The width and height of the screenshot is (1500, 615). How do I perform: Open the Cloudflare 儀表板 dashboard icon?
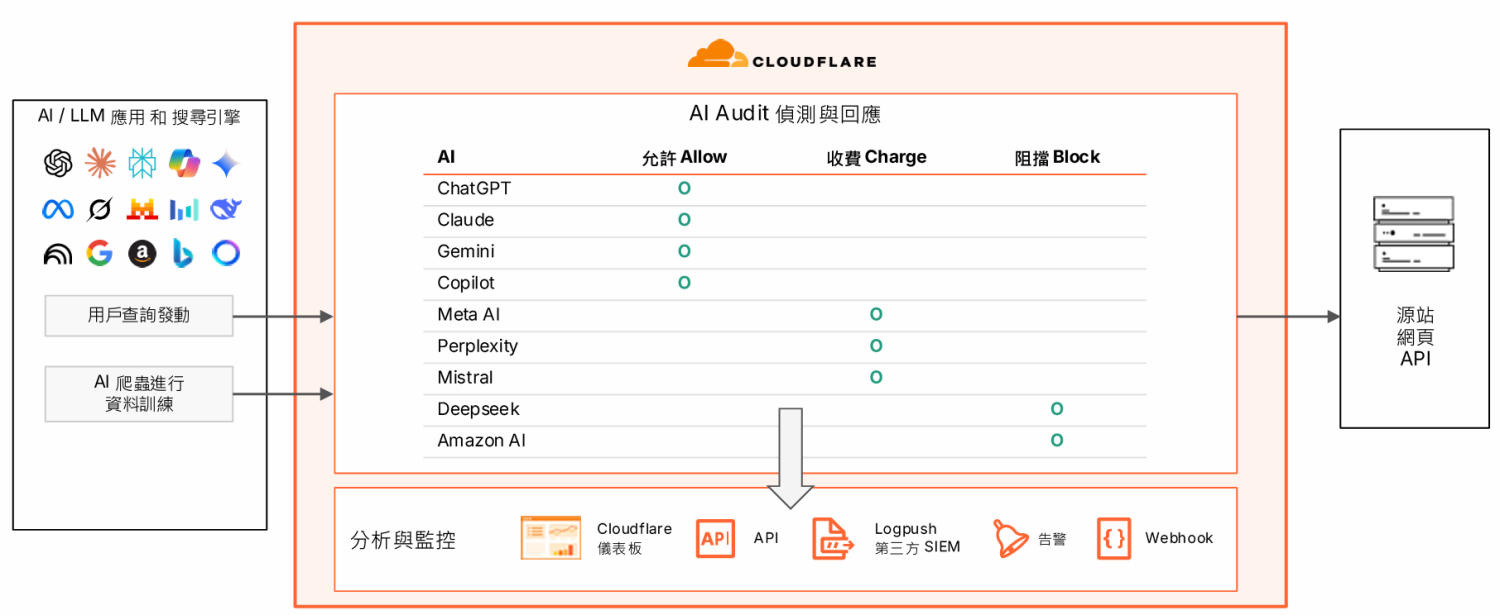pyautogui.click(x=550, y=538)
